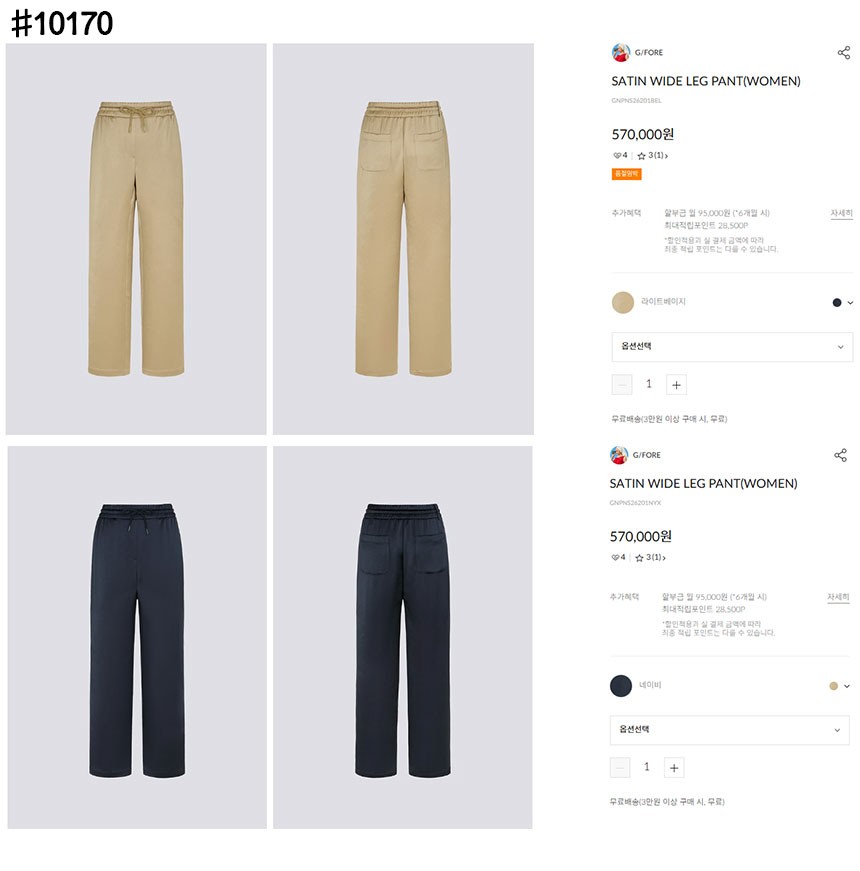Like the beige pants via heart icon
This screenshot has width=860, height=871.
(x=617, y=156)
